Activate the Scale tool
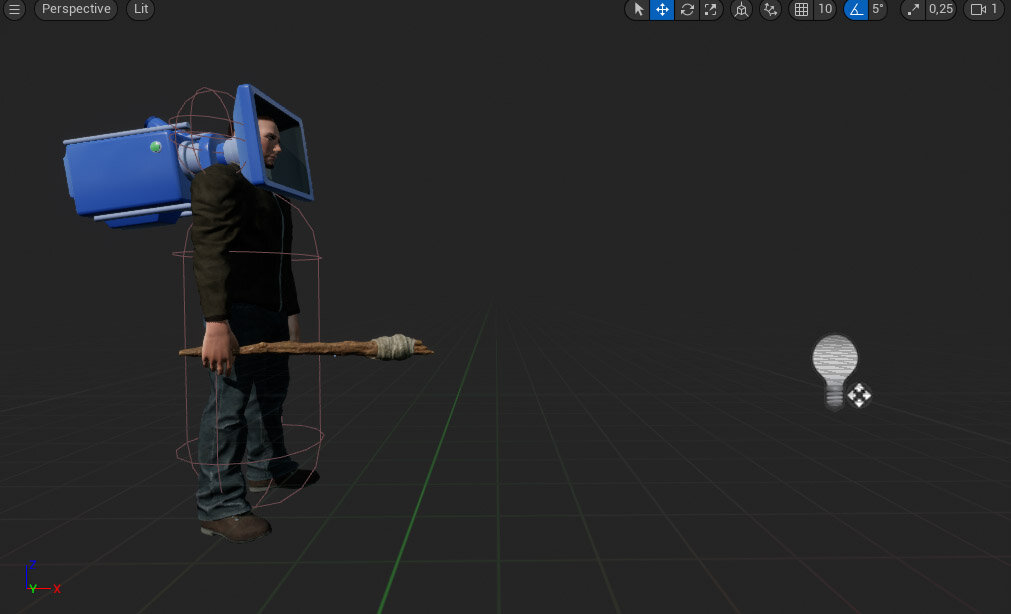The height and width of the screenshot is (614, 1011). 711,9
